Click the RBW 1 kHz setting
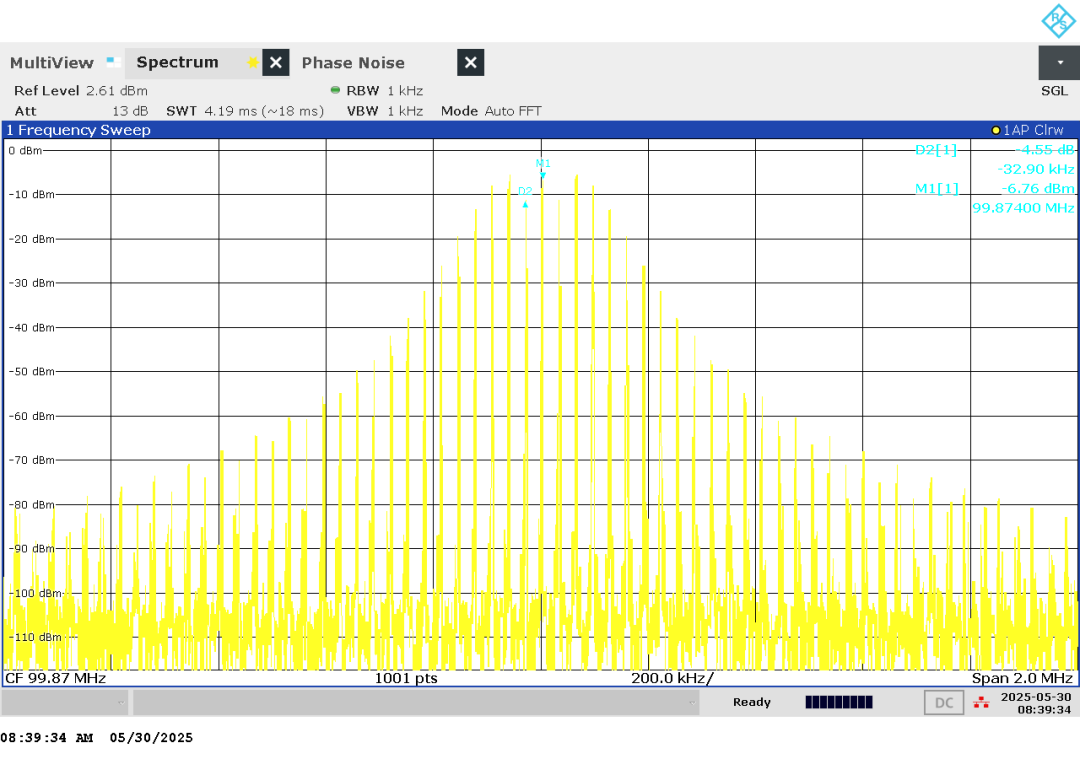Screen dimensions: 1080x759 [x=384, y=91]
